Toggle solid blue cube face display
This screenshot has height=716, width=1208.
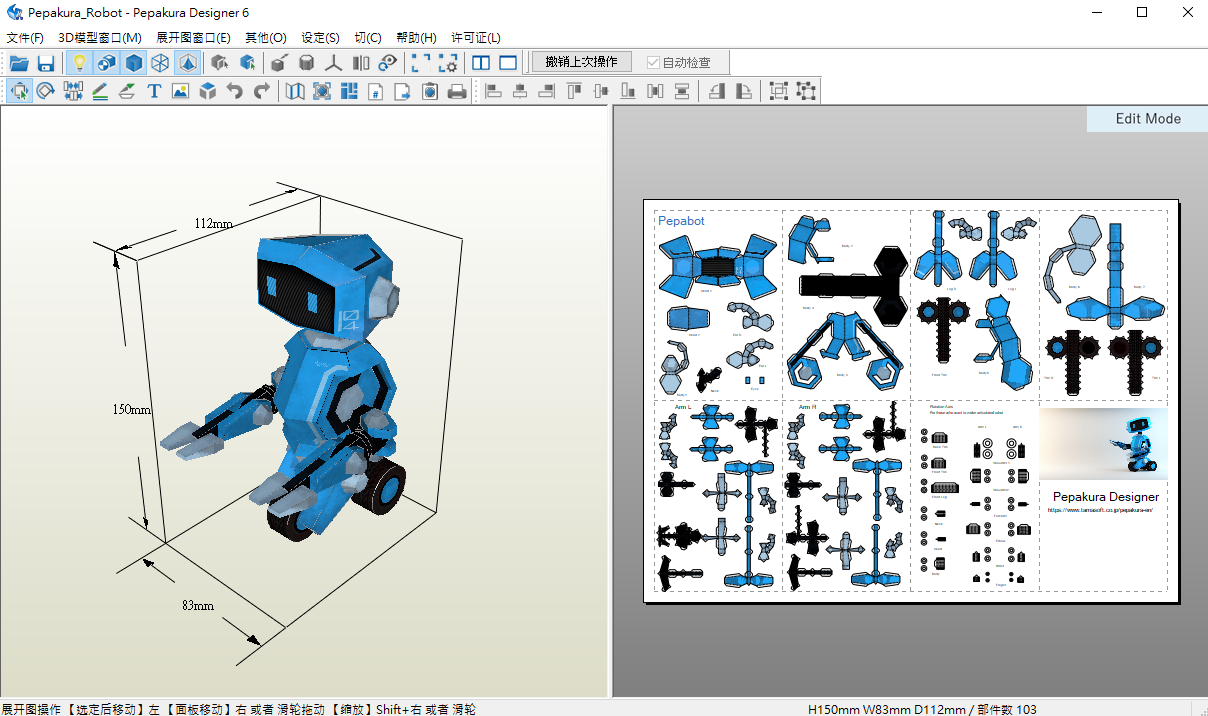point(134,63)
